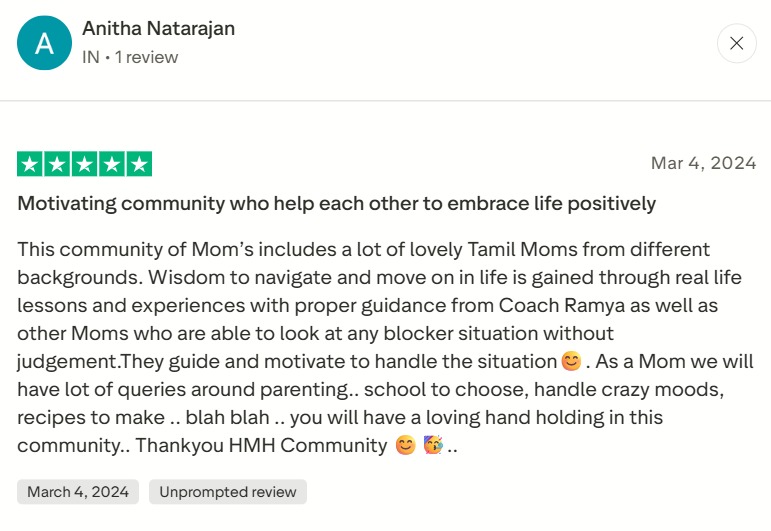Click the '1 review' count text
Screen dimensions: 771x531
[x=146, y=57]
